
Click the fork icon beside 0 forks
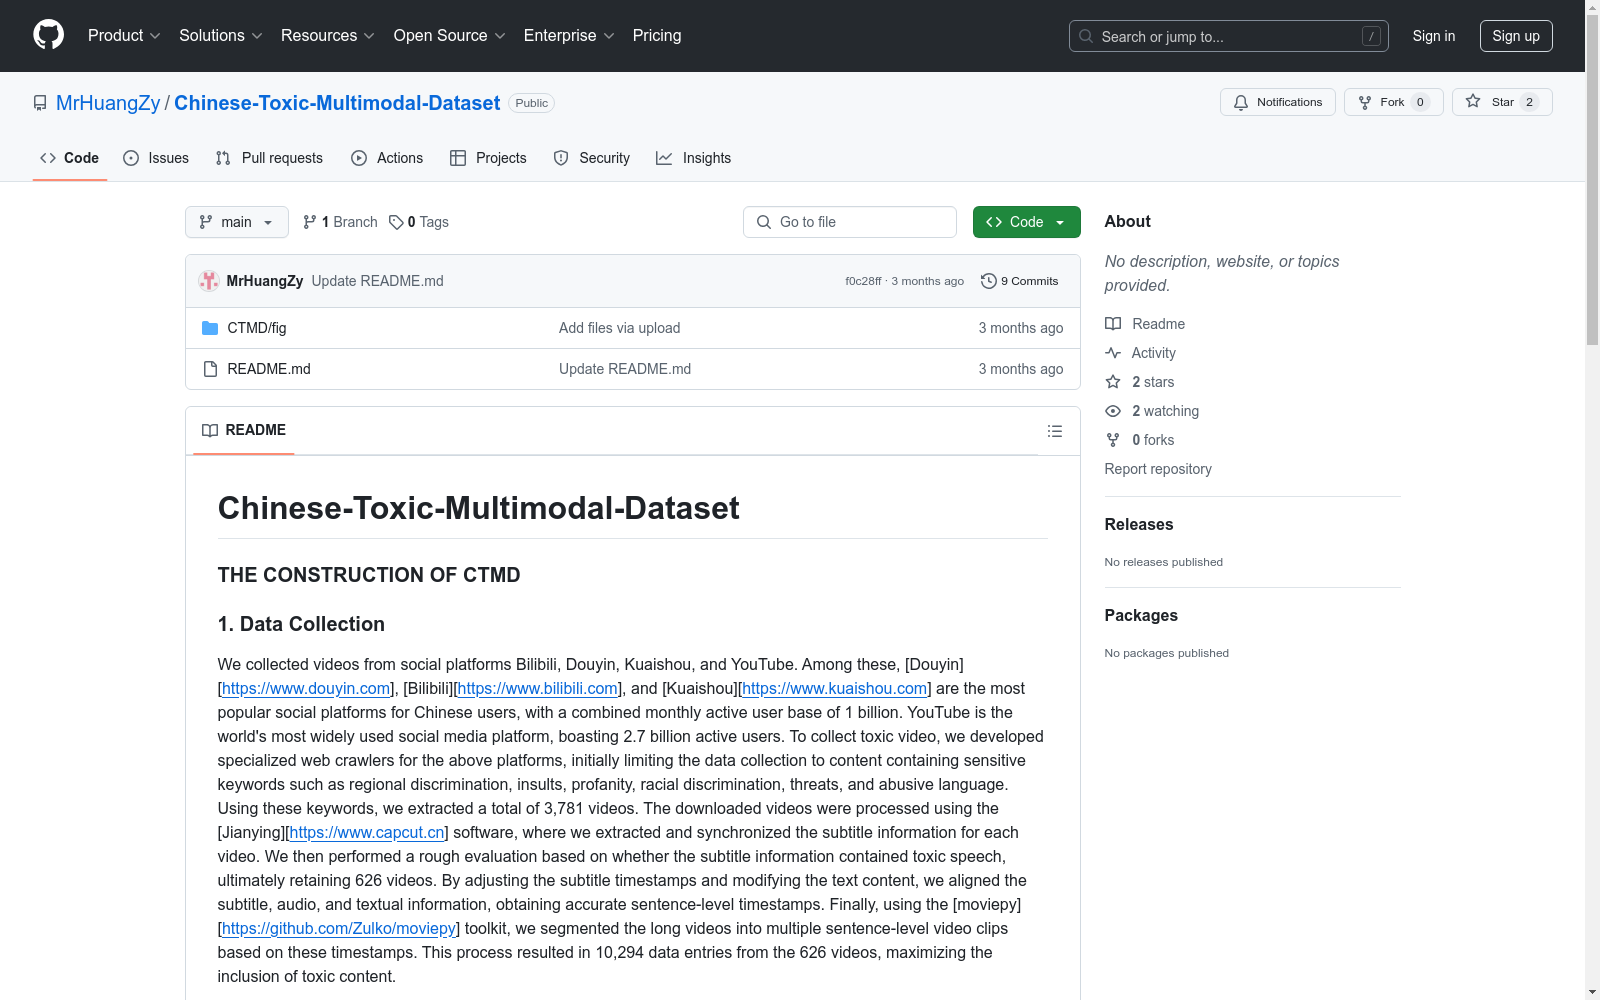coord(1113,440)
